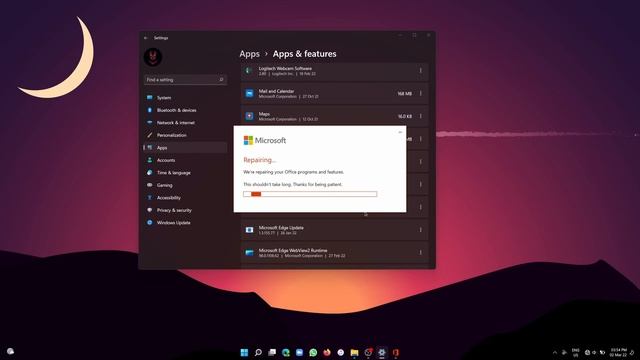Switch to the Settings gear in taskbar
The width and height of the screenshot is (640, 360).
pyautogui.click(x=382, y=352)
